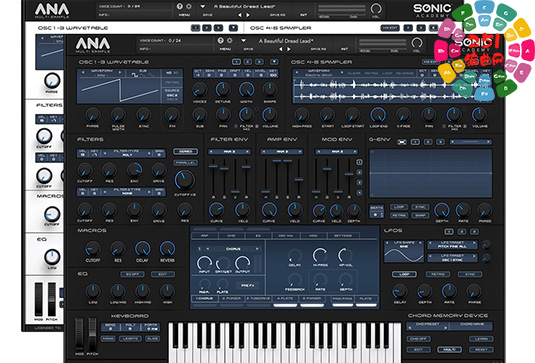Click the Mod wheel on front keyboard
The height and width of the screenshot is (363, 535).
point(79,334)
